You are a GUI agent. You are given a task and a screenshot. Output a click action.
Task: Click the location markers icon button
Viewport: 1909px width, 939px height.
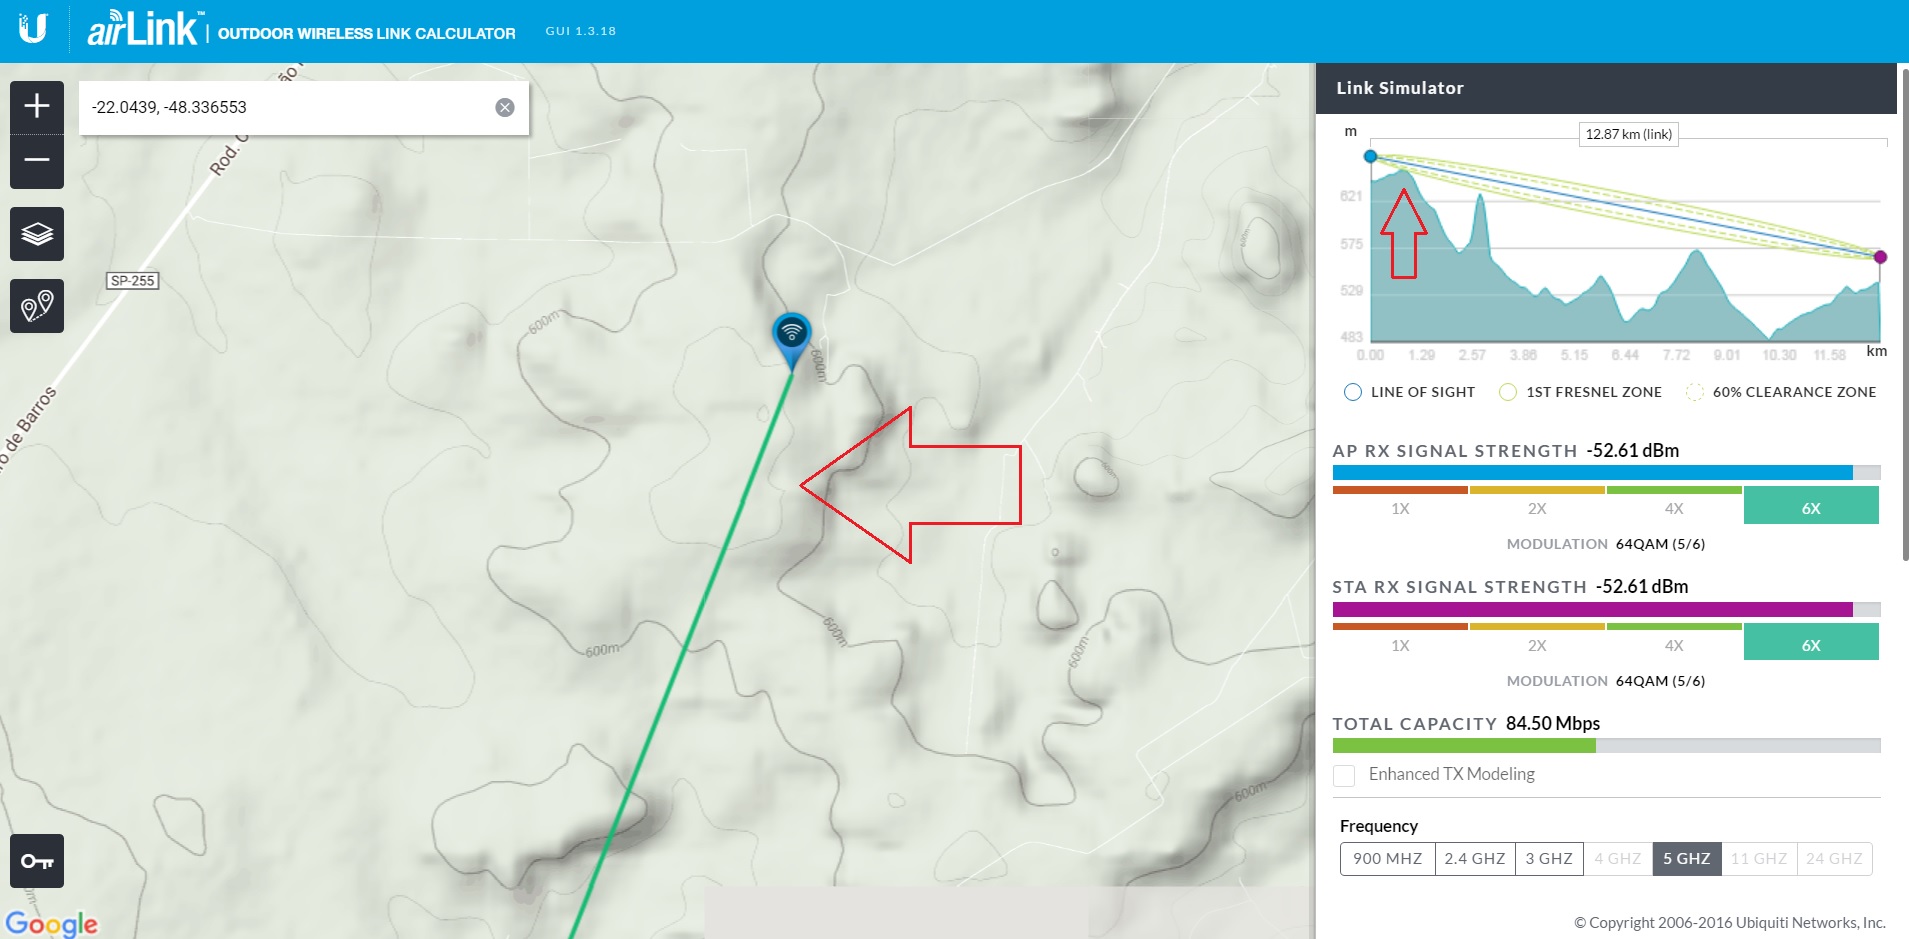(37, 305)
